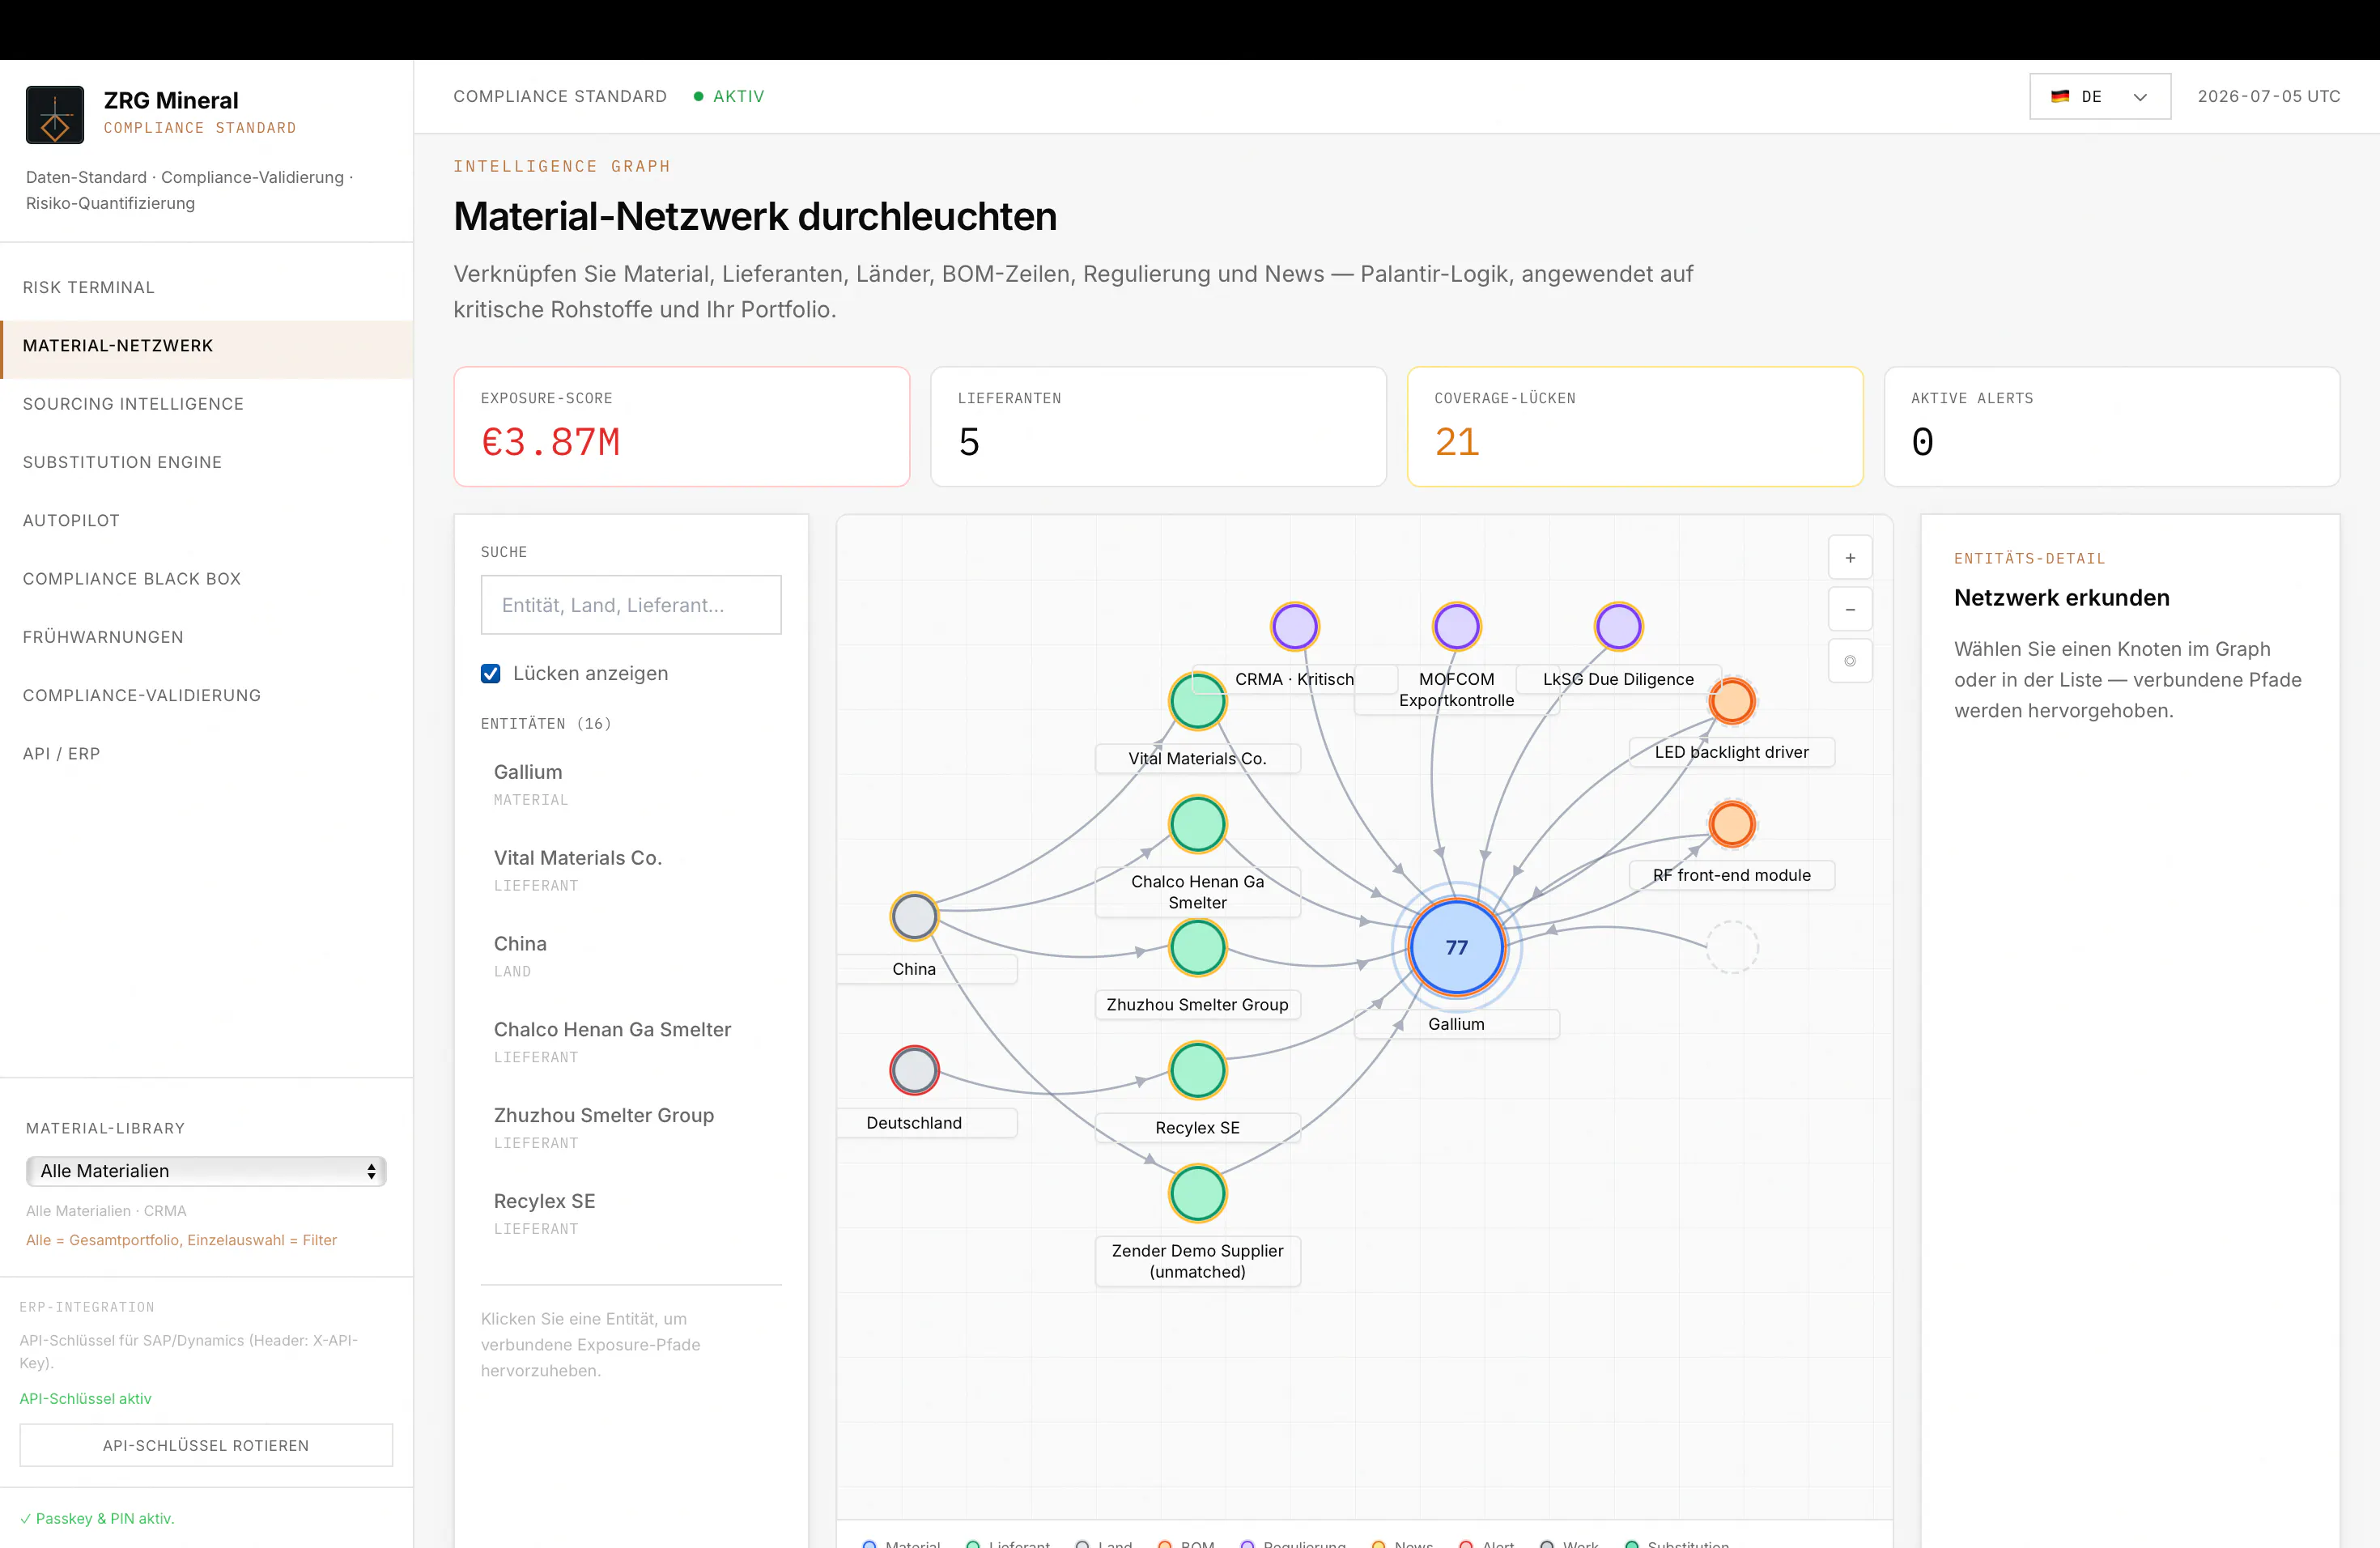Select the LED backlight driver BOM node
The width and height of the screenshot is (2380, 1548).
[1731, 700]
